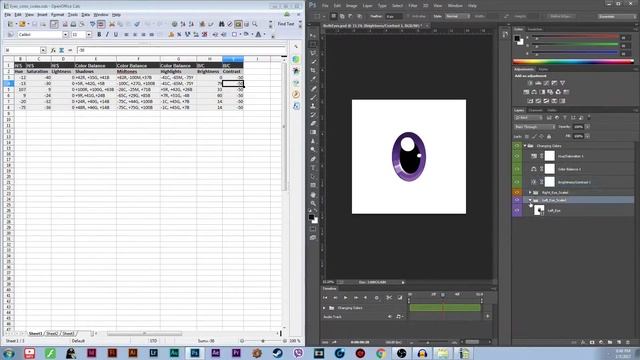Open the font name dropdown in Calc
The height and width of the screenshot is (360, 640).
click(65, 35)
